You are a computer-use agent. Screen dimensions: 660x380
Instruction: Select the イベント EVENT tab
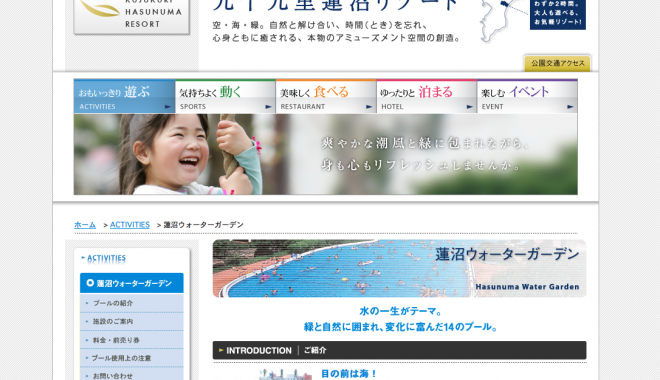[527, 96]
